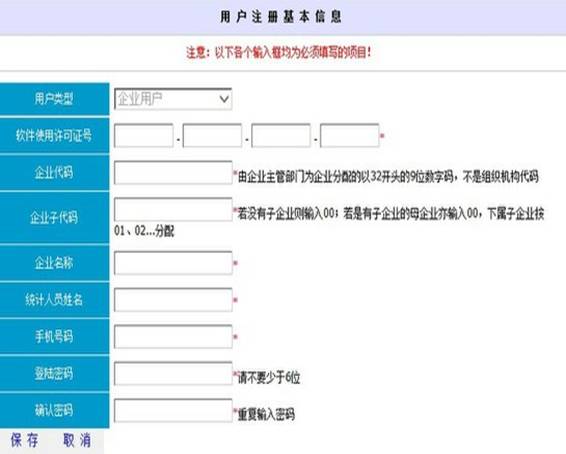This screenshot has height=454, width=566.
Task: Click the 手机号码 input field
Action: (x=173, y=337)
